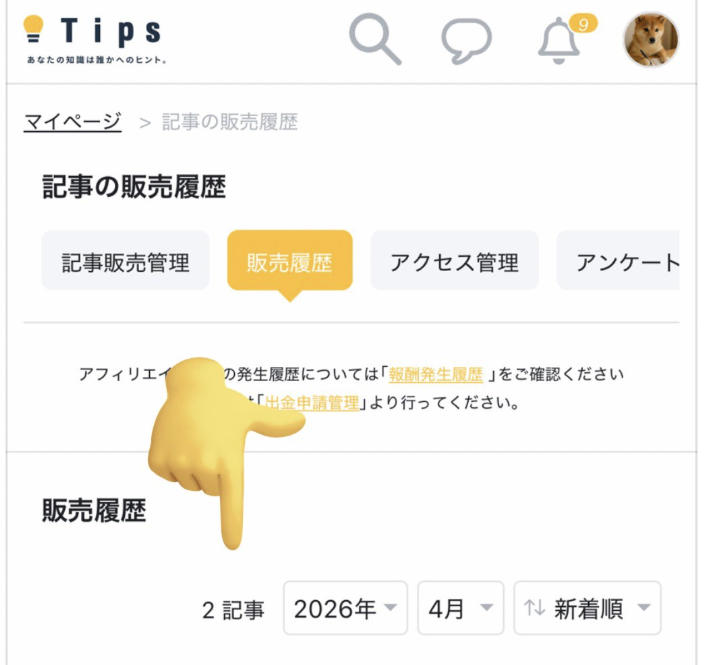The width and height of the screenshot is (708, 665).
Task: Click the orange notification count badge
Action: click(583, 24)
